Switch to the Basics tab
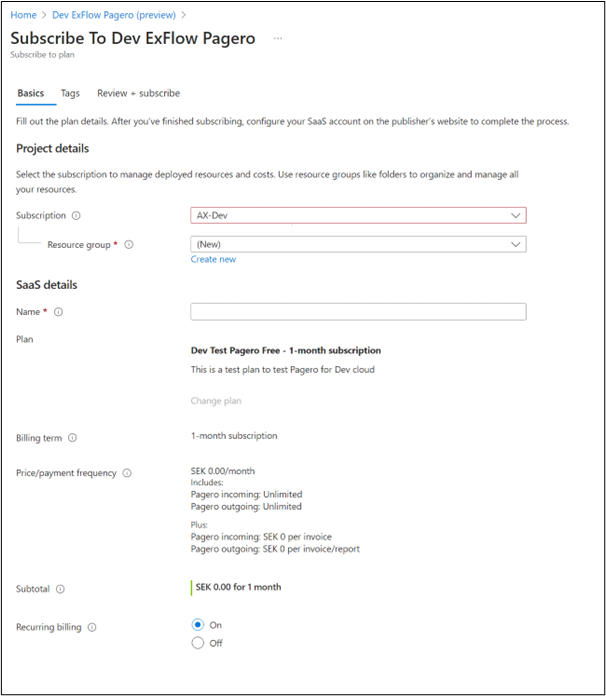This screenshot has width=606, height=696. point(31,93)
